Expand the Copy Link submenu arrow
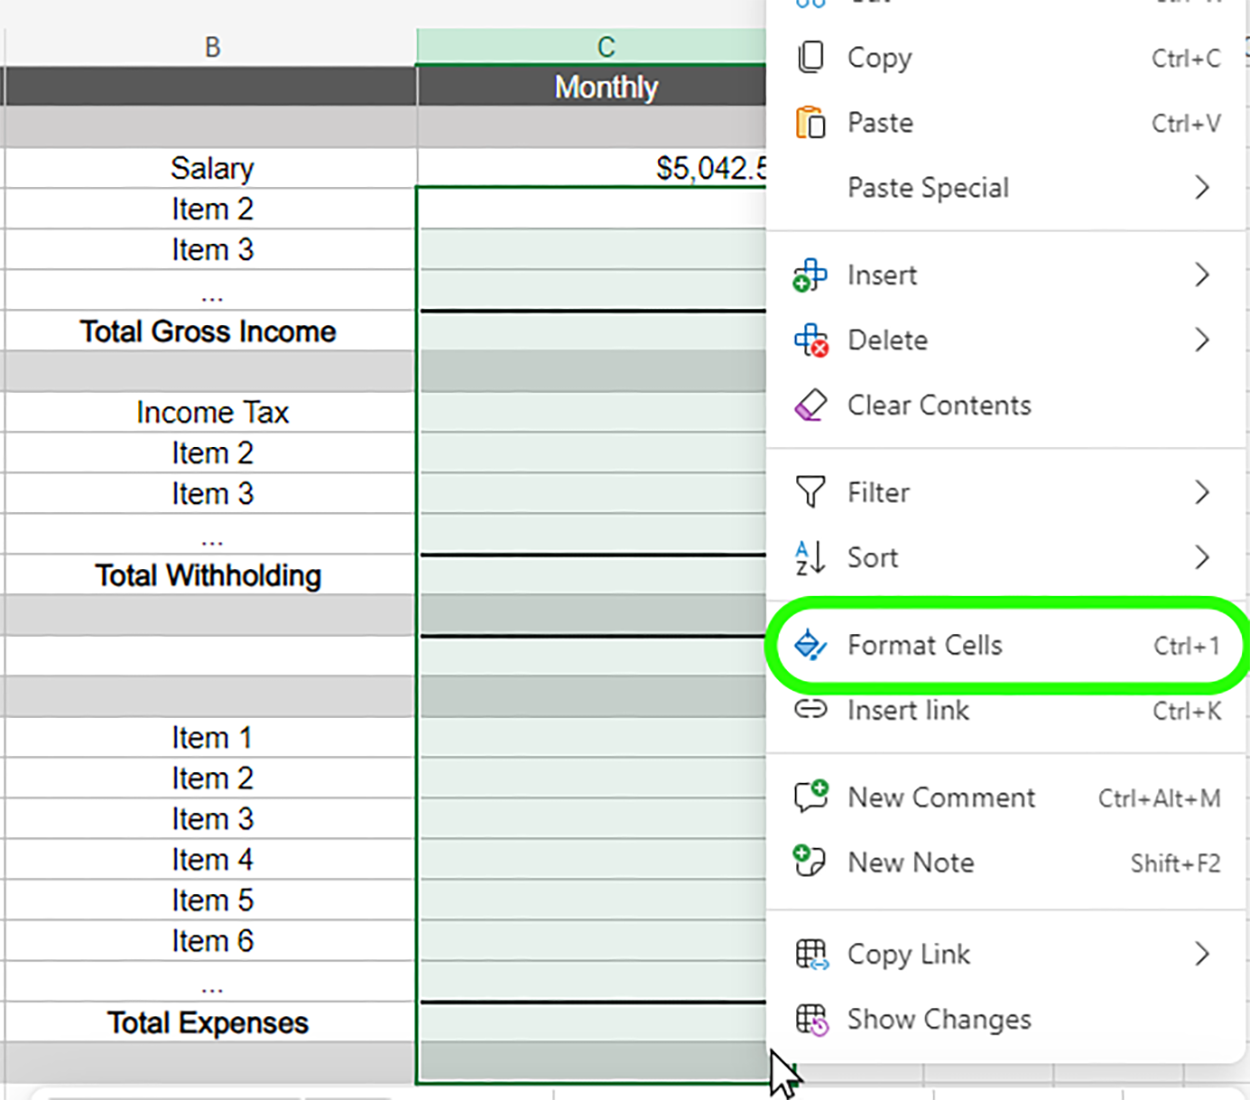The image size is (1250, 1100). tap(1203, 954)
